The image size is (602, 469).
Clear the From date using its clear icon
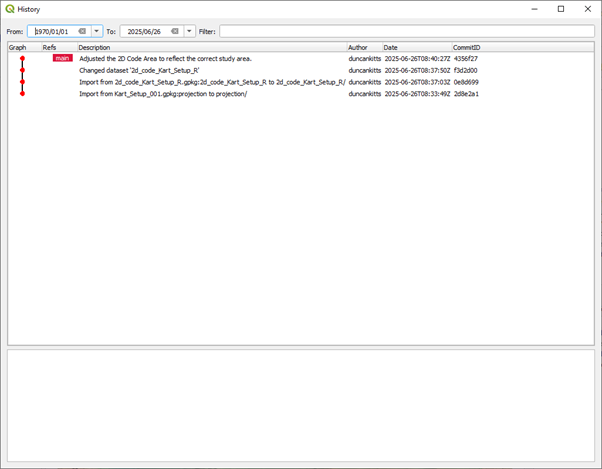pyautogui.click(x=83, y=31)
